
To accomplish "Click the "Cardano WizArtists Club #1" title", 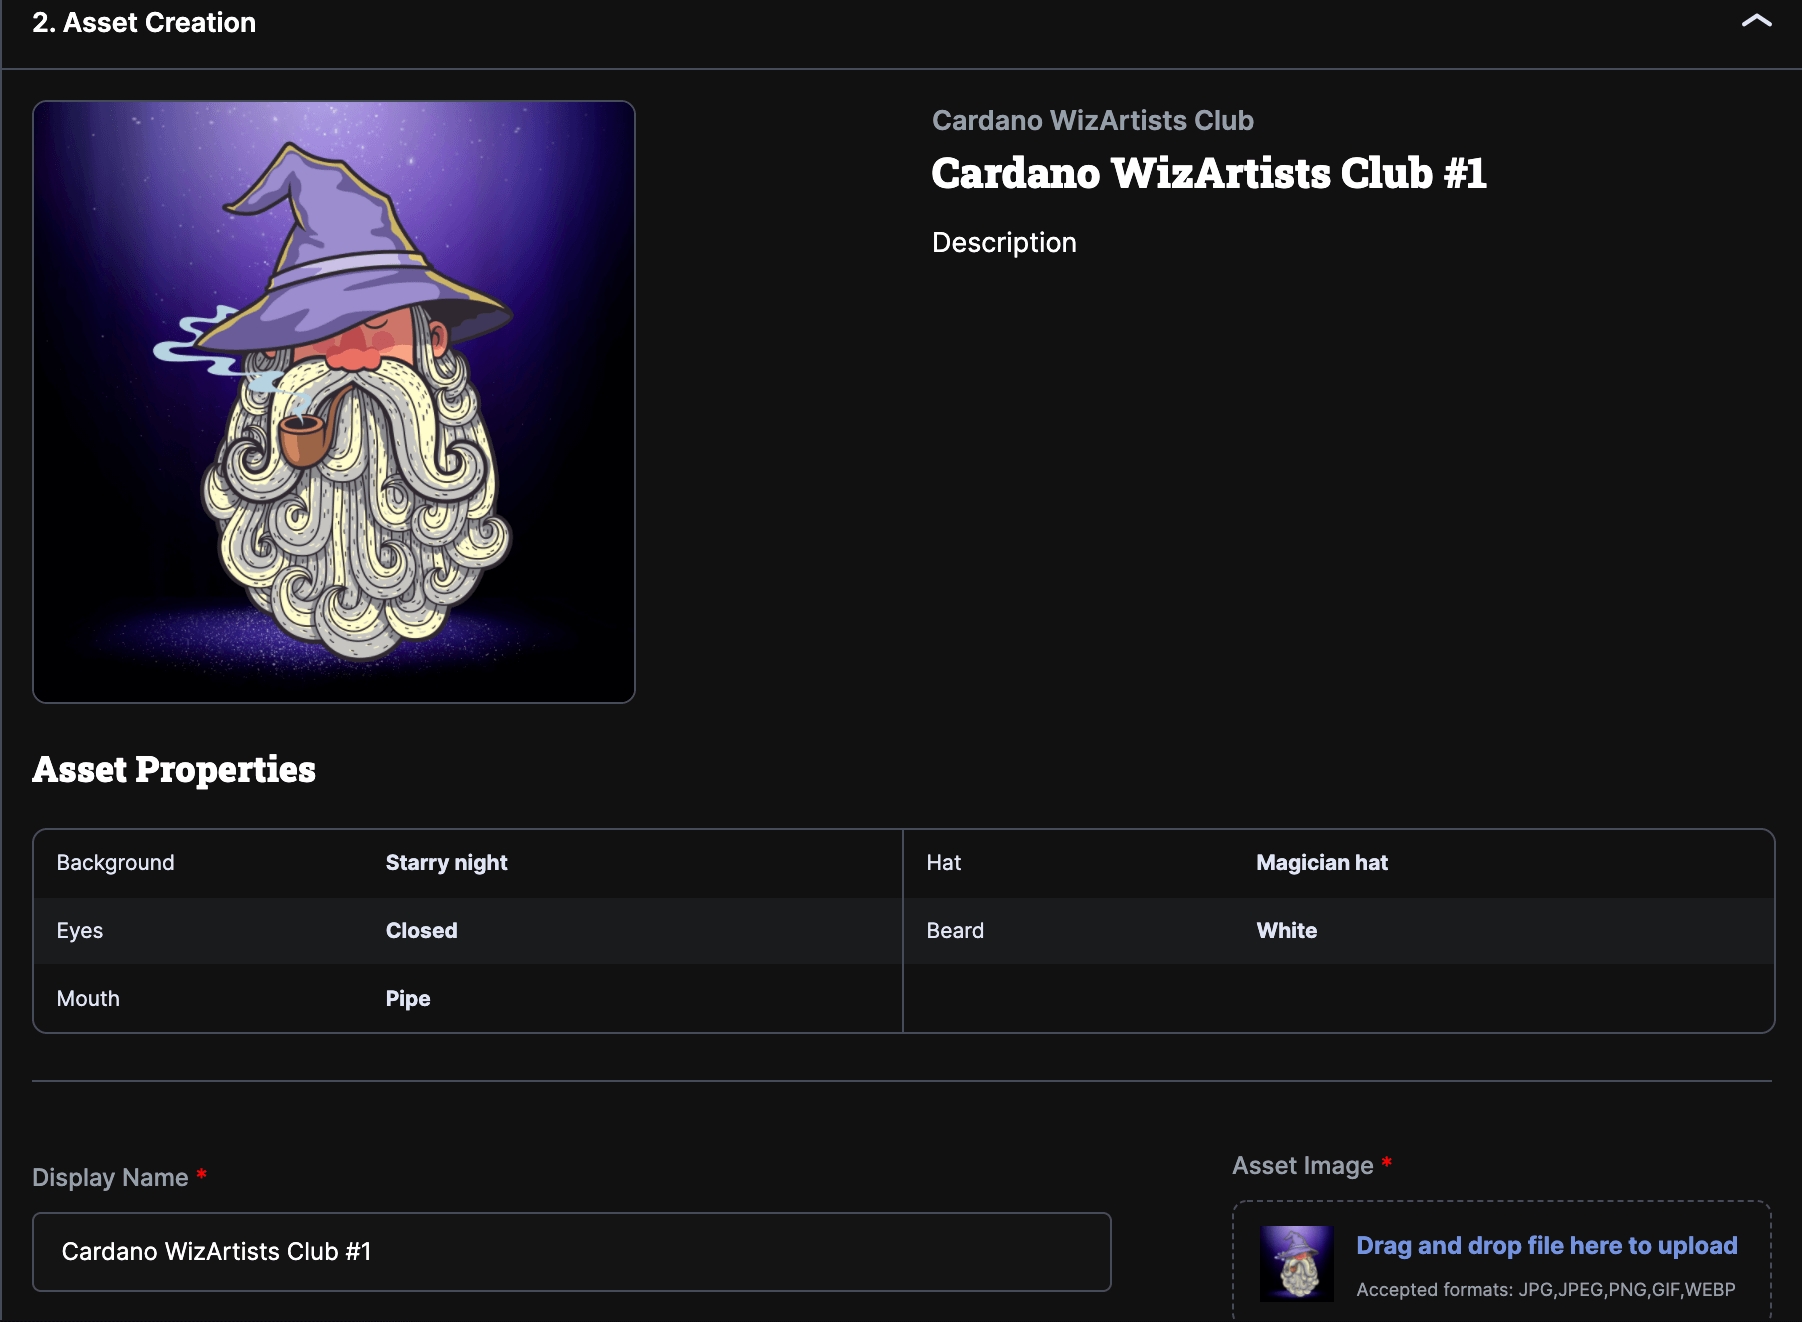I will tap(1208, 173).
